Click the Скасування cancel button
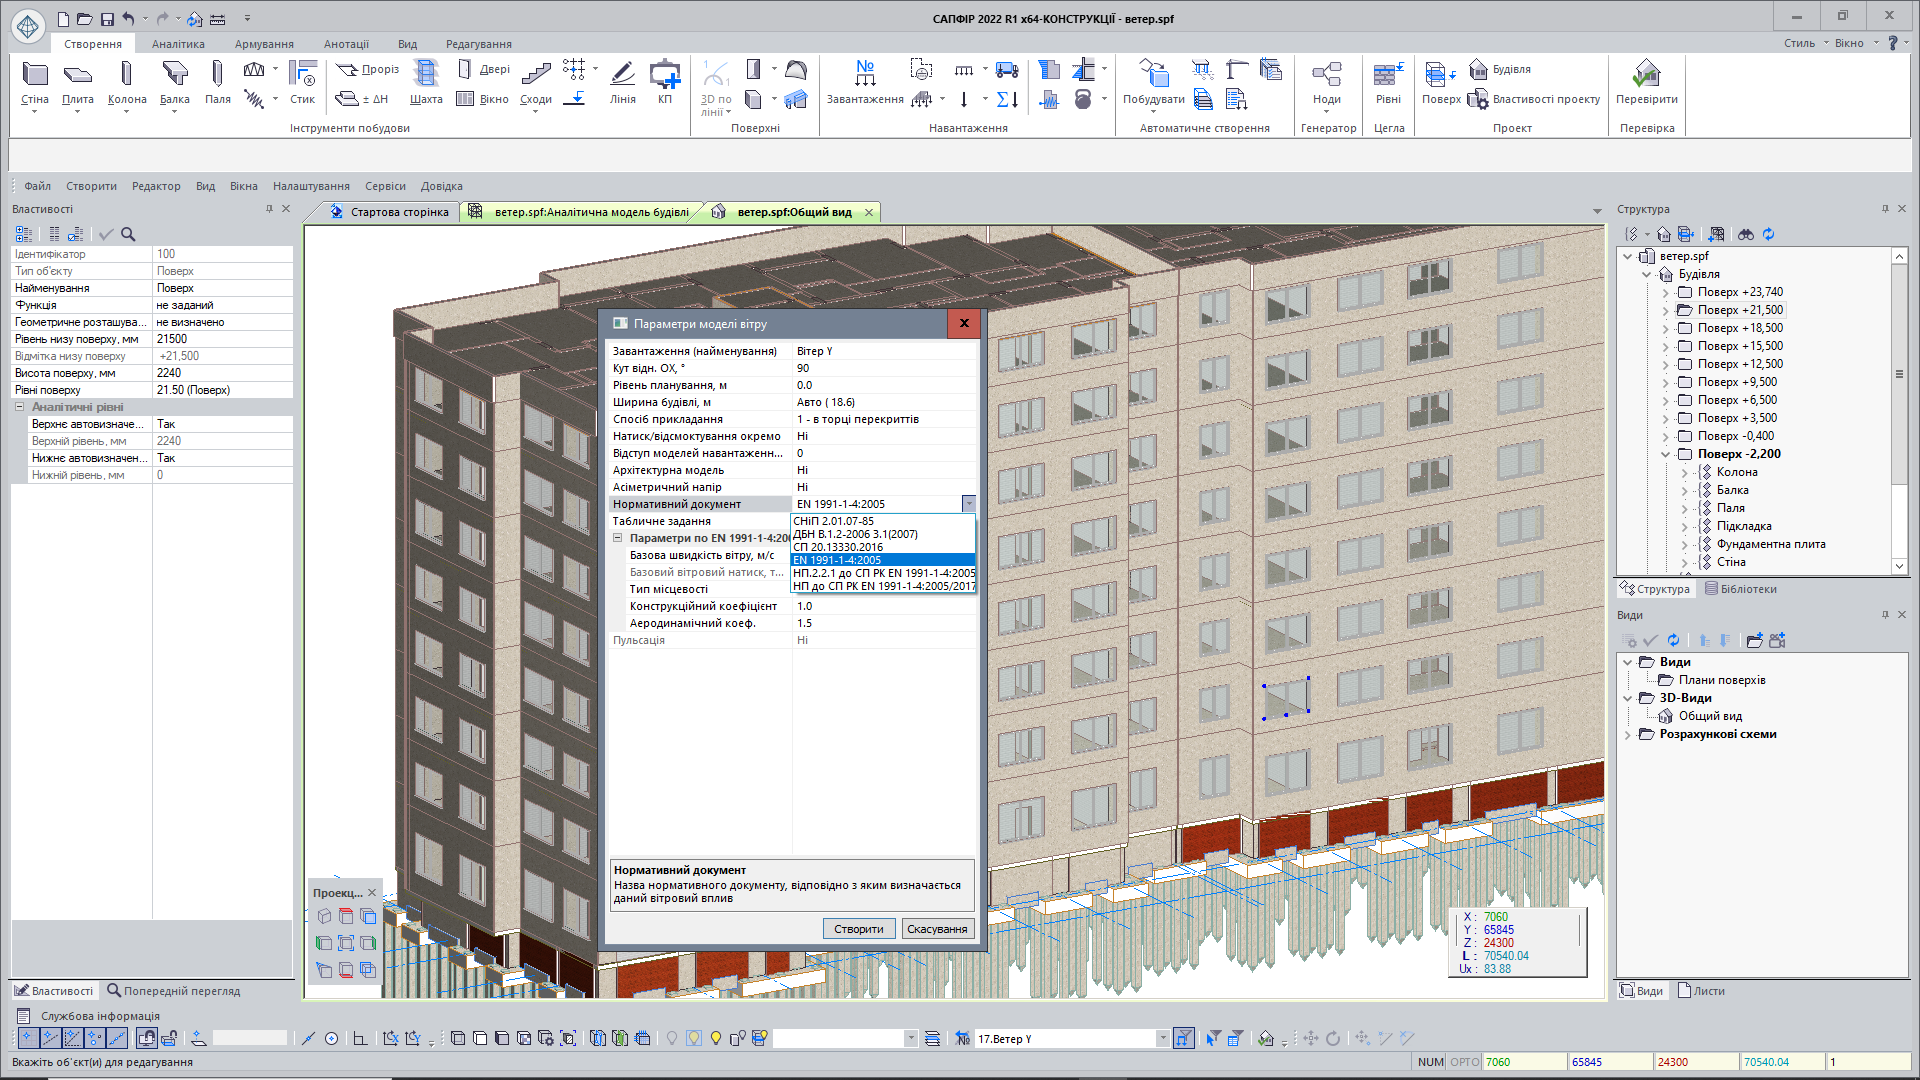 936,929
